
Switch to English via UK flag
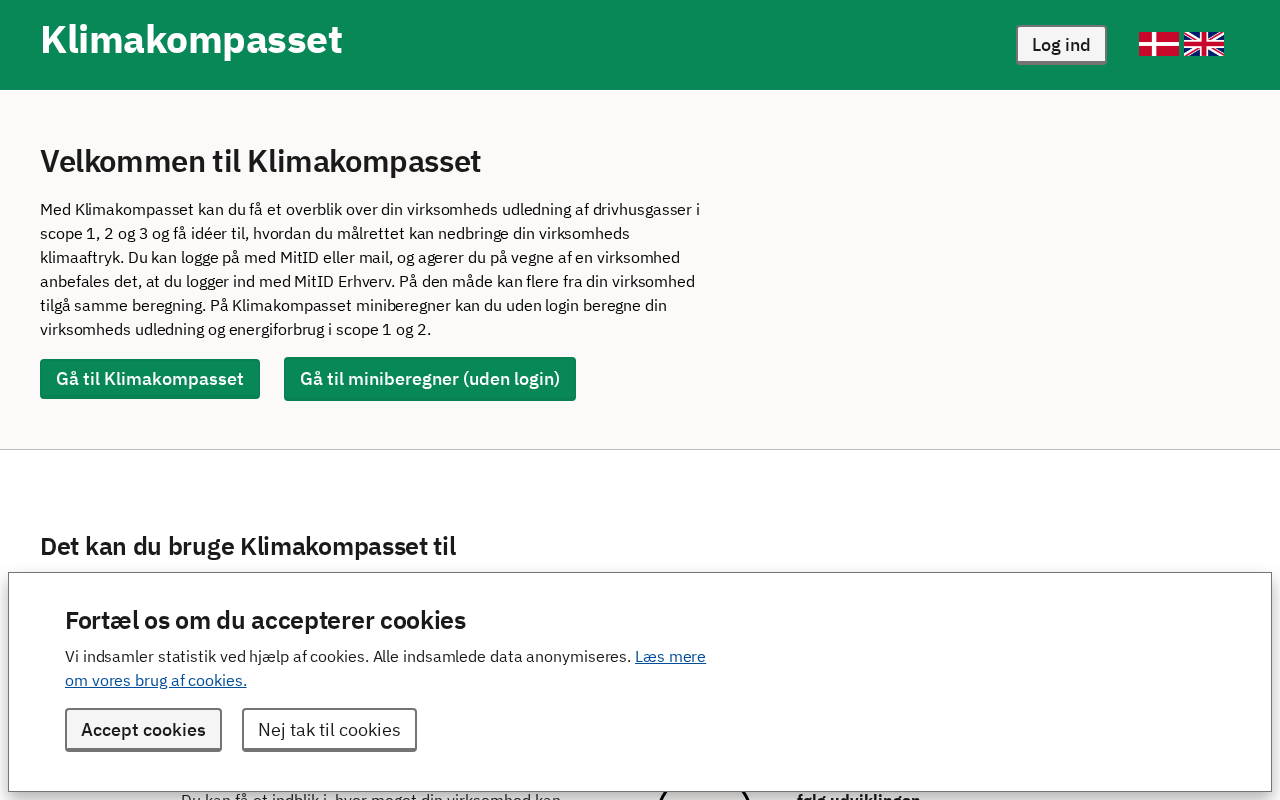pyautogui.click(x=1203, y=44)
